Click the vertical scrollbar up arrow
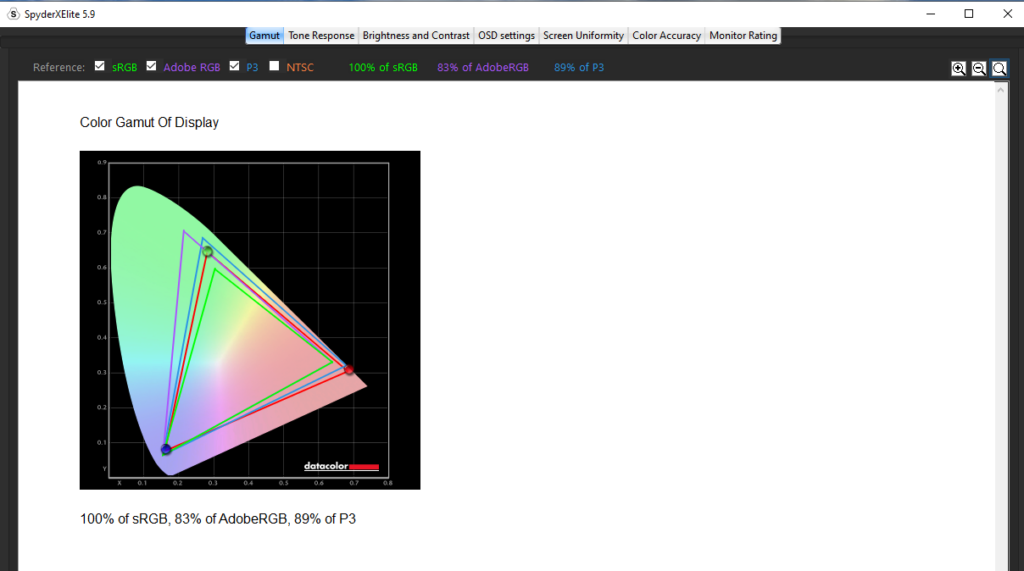The height and width of the screenshot is (571, 1024). [x=1001, y=90]
